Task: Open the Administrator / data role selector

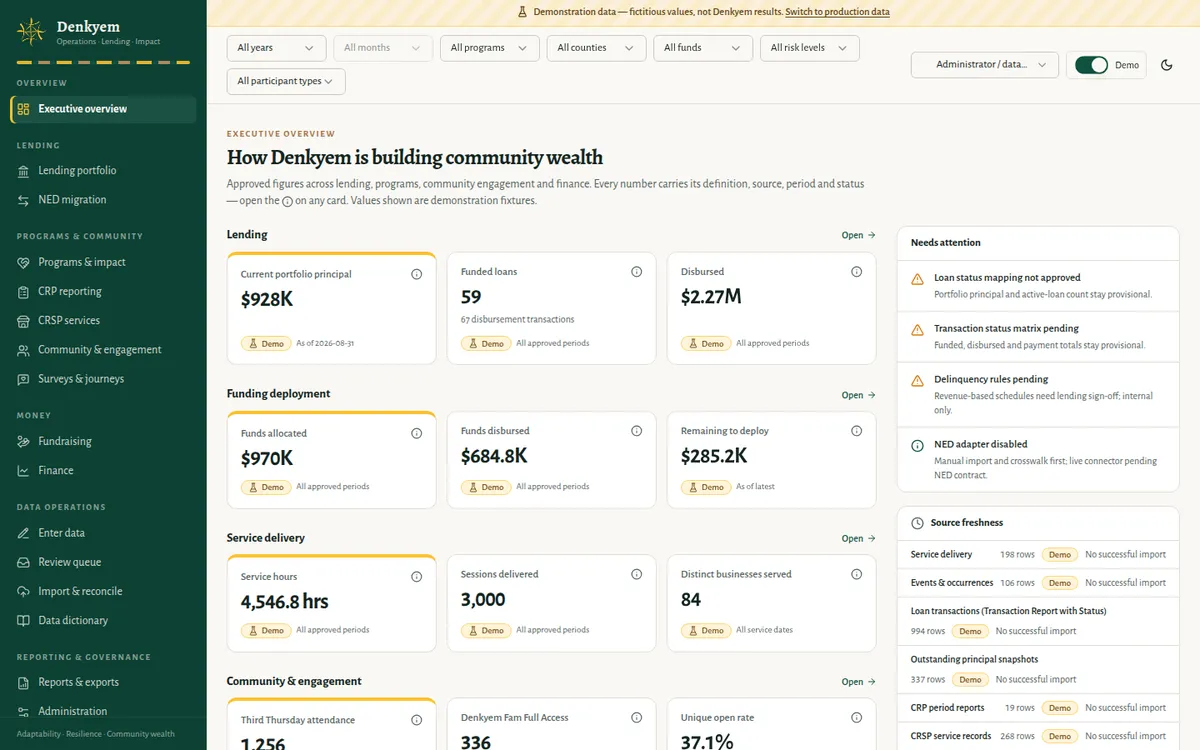Action: tap(985, 65)
